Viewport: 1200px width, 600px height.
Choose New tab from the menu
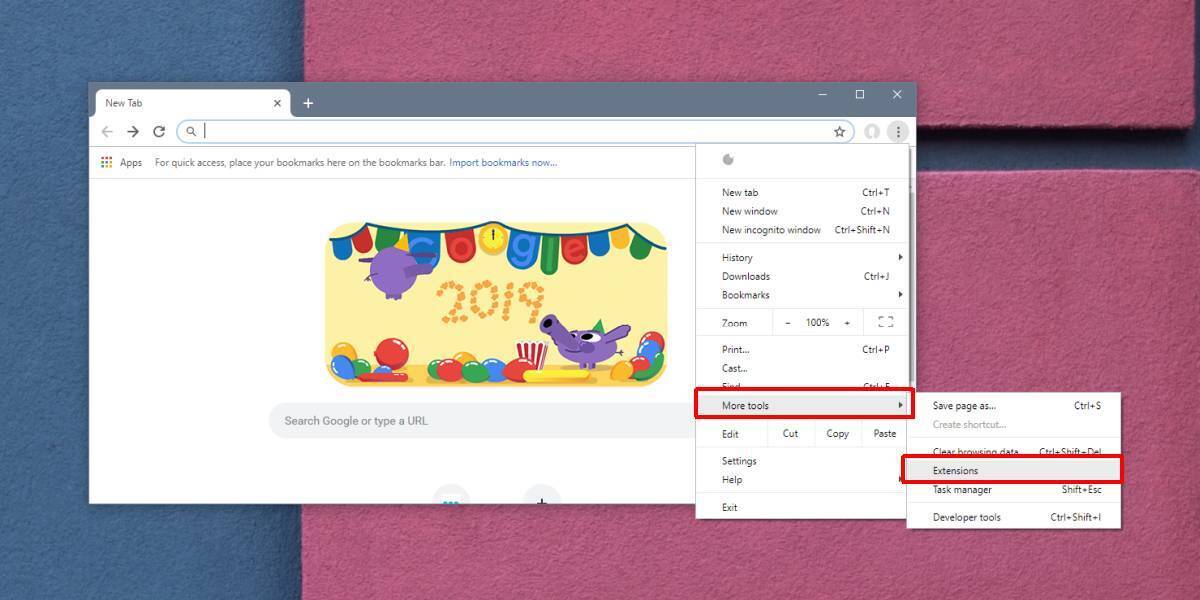[x=803, y=192]
